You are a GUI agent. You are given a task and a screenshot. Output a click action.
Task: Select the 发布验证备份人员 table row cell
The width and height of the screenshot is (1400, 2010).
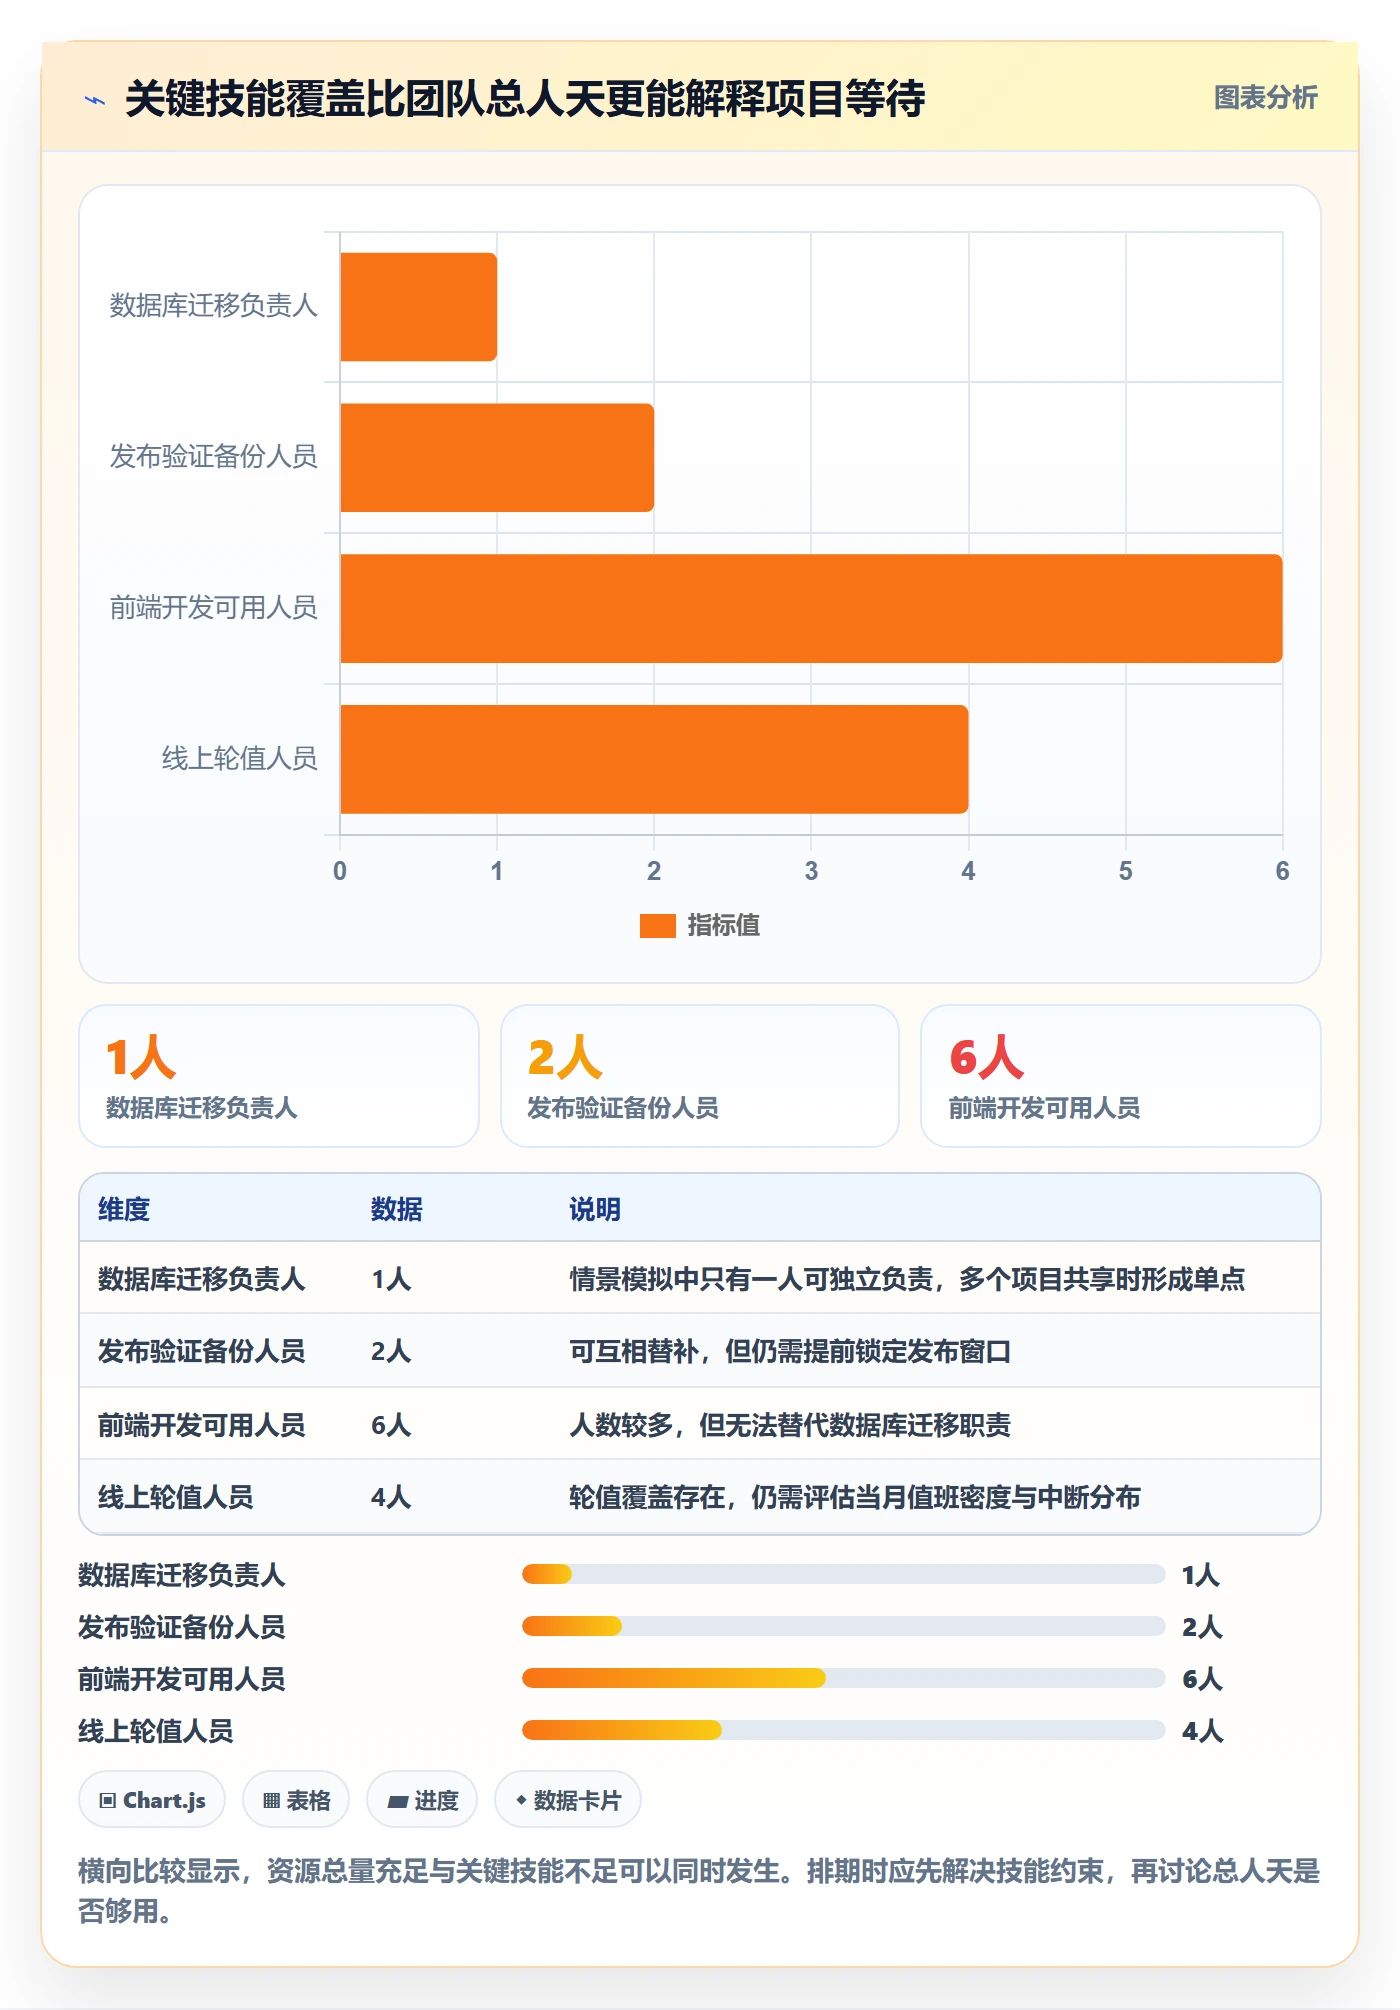click(201, 1351)
